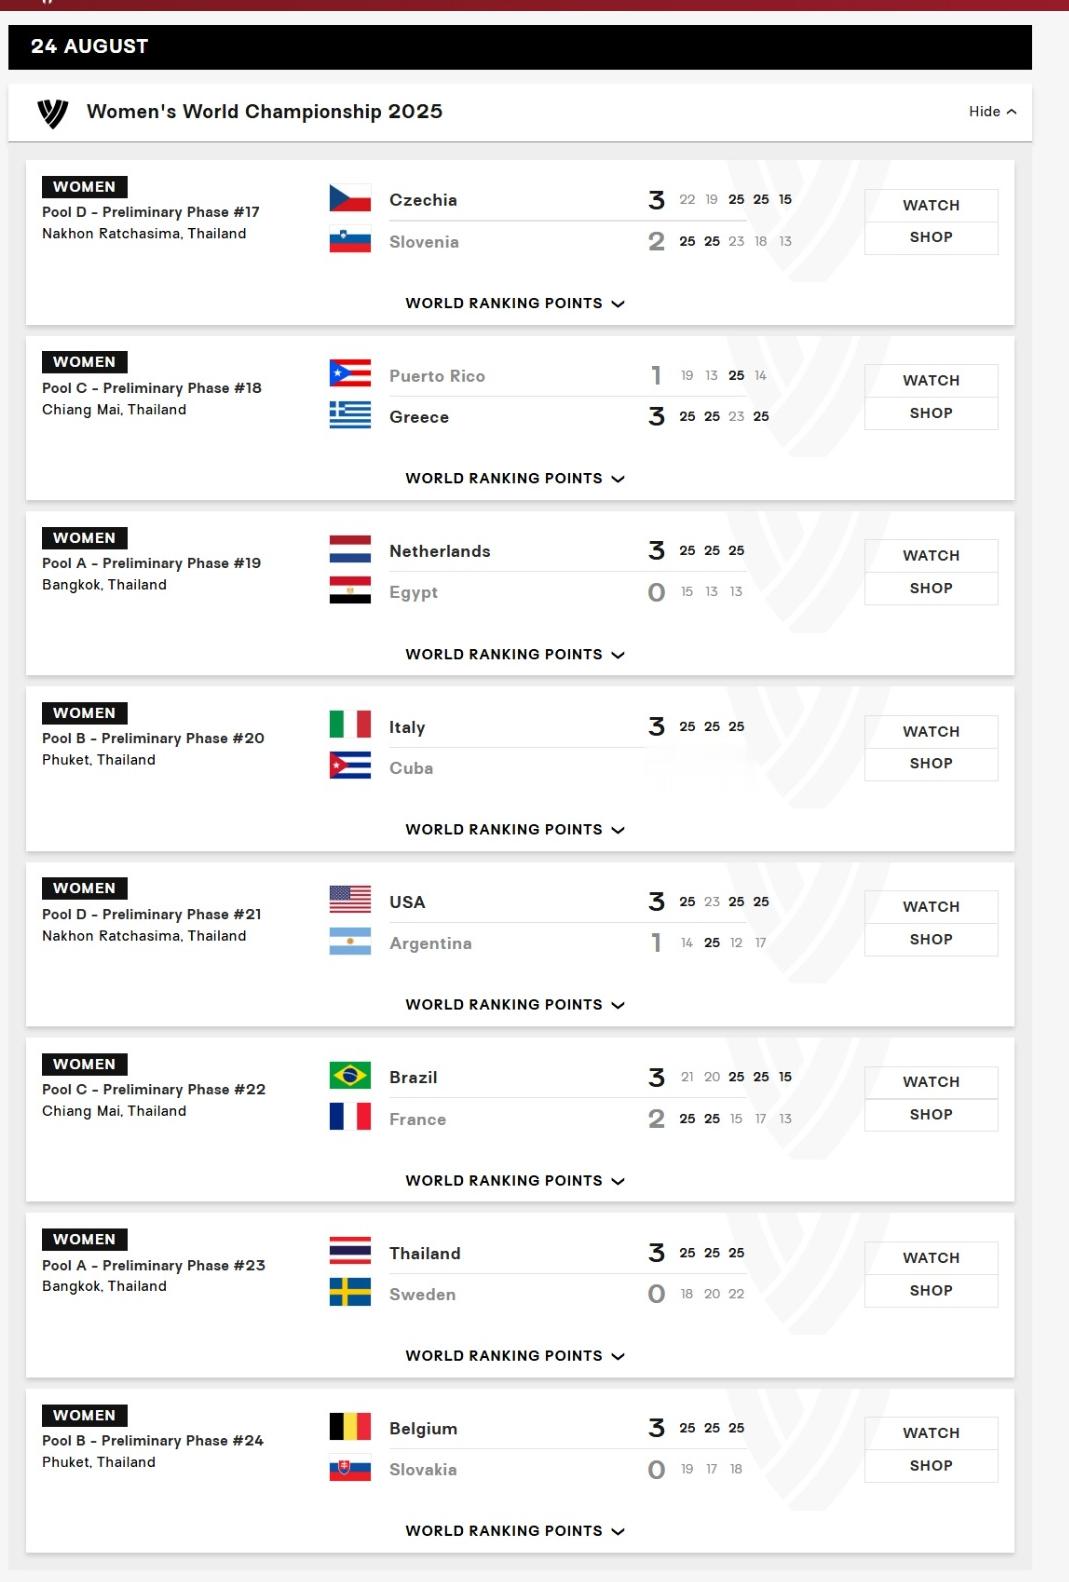
Task: Click the Czechia flag icon
Action: click(350, 199)
